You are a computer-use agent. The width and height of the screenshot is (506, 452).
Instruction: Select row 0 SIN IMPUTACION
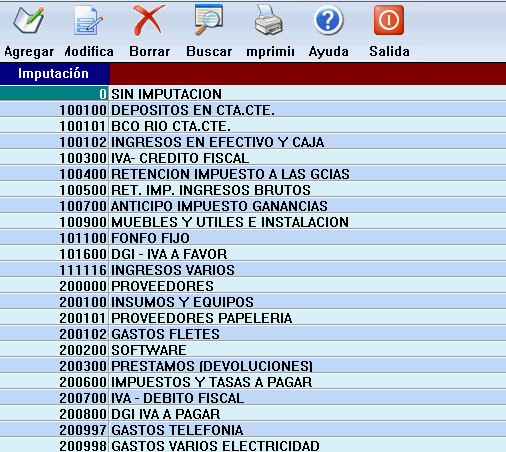click(253, 94)
